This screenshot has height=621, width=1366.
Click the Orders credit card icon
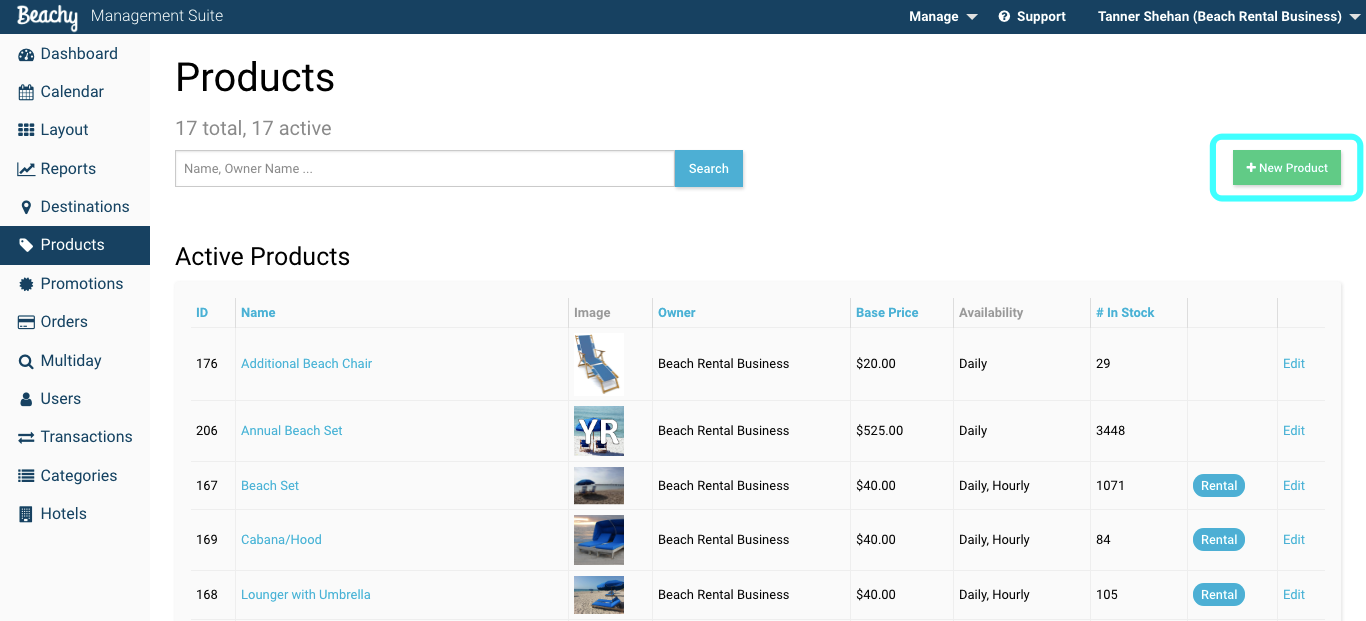[26, 322]
